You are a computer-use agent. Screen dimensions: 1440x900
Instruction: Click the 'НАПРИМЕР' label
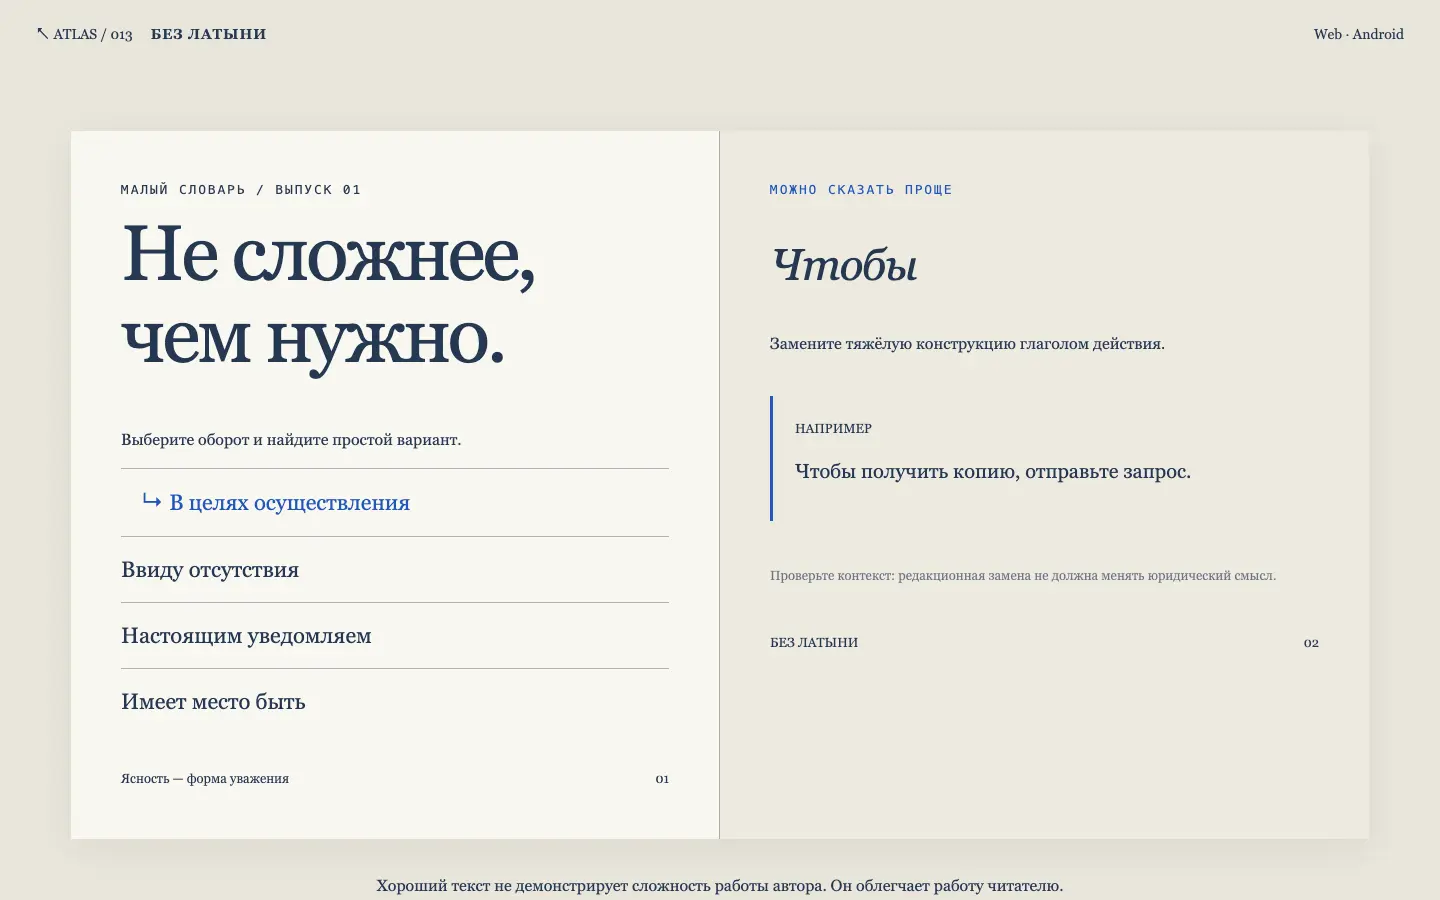coord(833,429)
